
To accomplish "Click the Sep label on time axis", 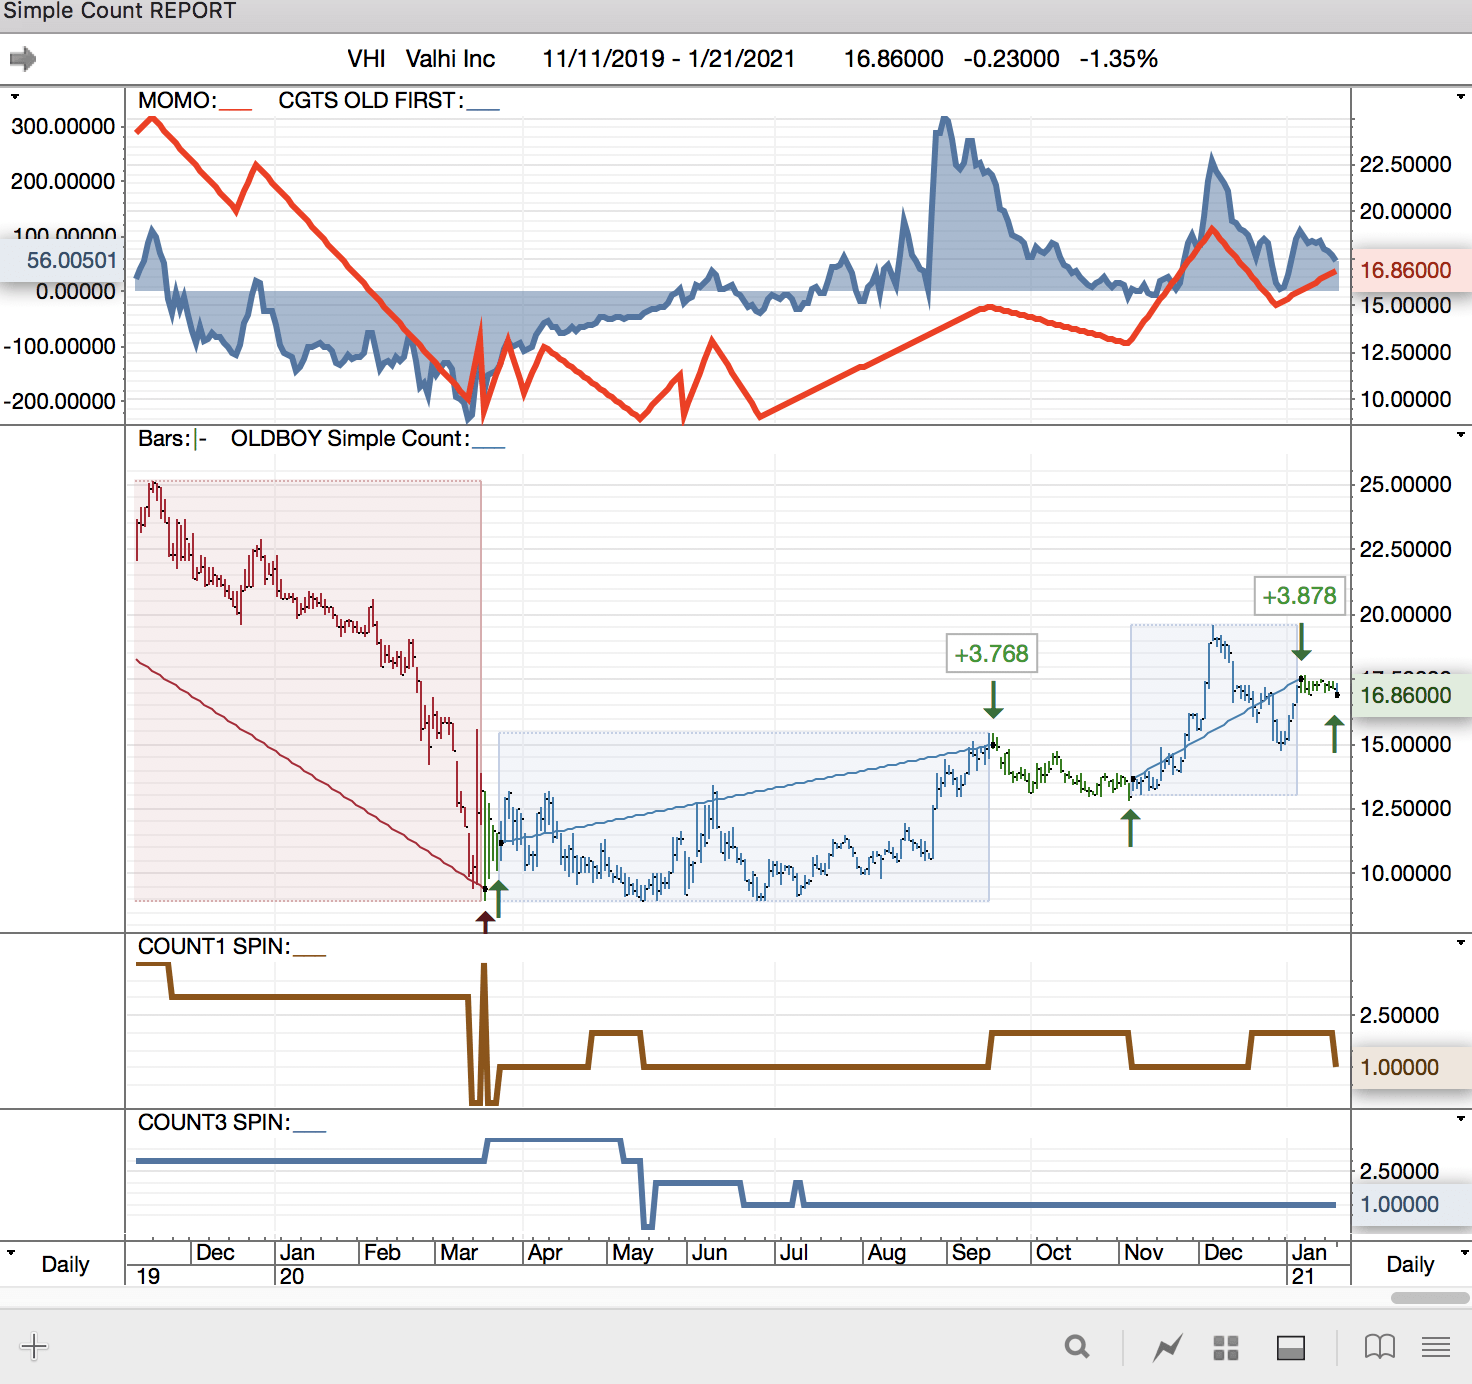I will [971, 1252].
